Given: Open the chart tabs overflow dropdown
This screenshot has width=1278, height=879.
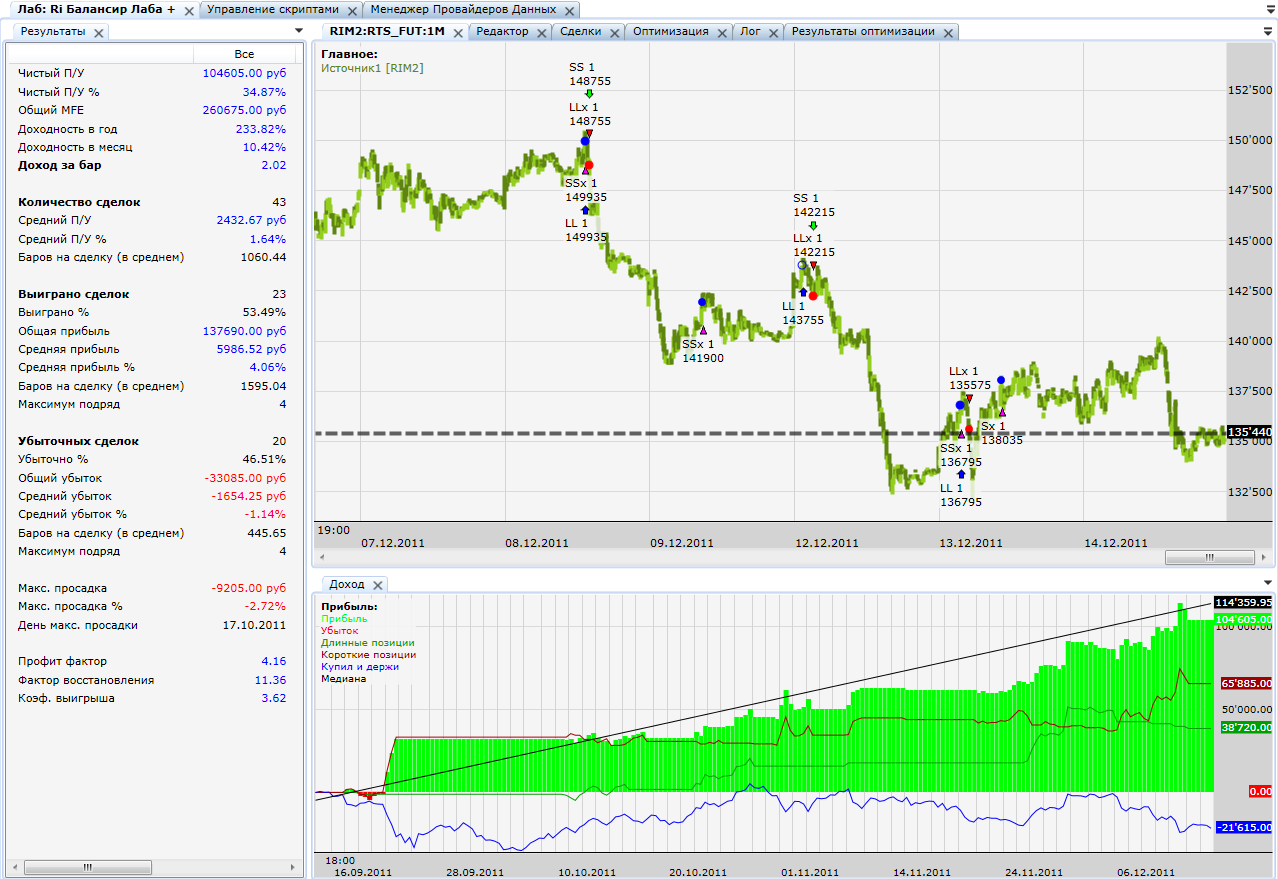Looking at the screenshot, I should [1268, 31].
